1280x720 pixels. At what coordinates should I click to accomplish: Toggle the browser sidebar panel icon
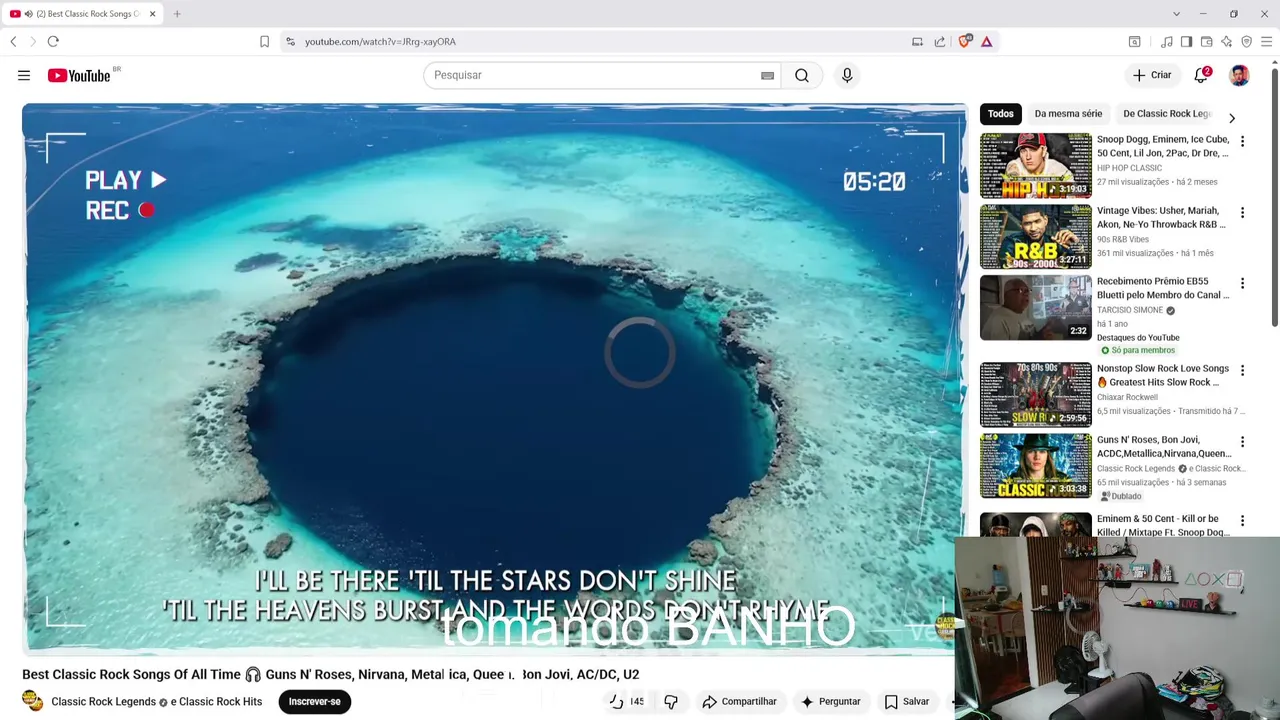[x=1186, y=42]
